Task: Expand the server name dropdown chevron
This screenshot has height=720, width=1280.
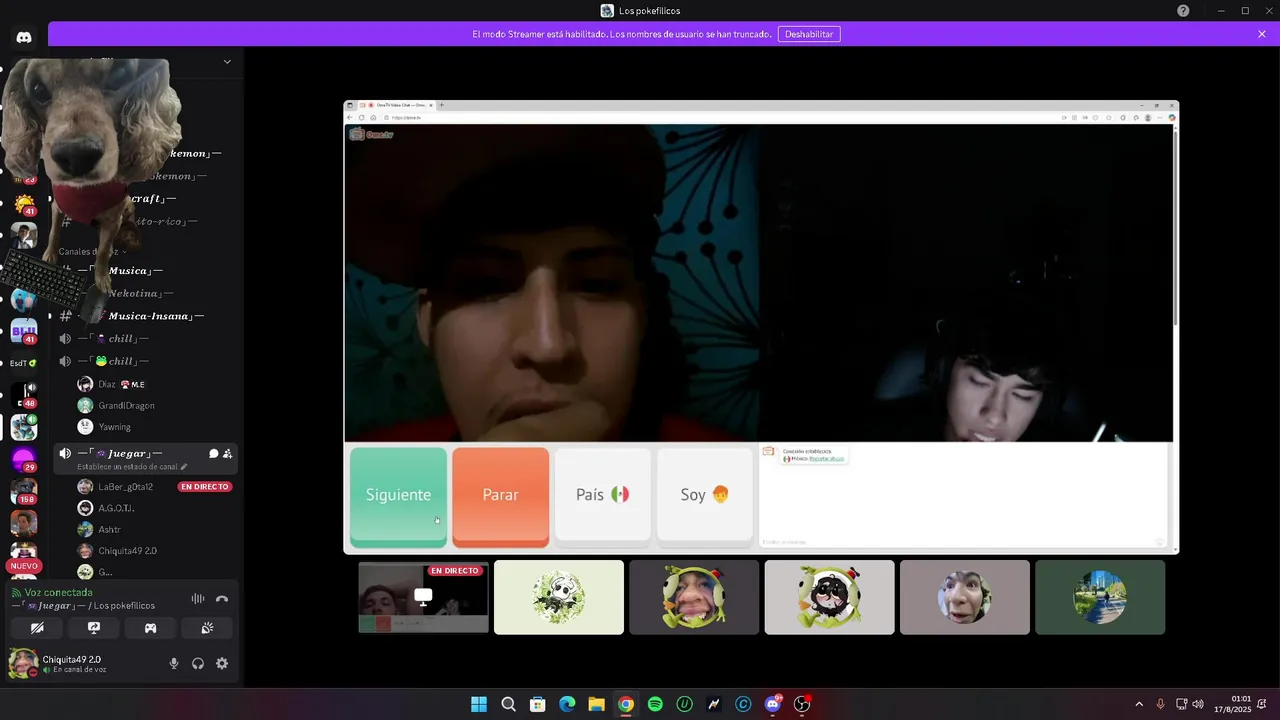Action: point(227,62)
